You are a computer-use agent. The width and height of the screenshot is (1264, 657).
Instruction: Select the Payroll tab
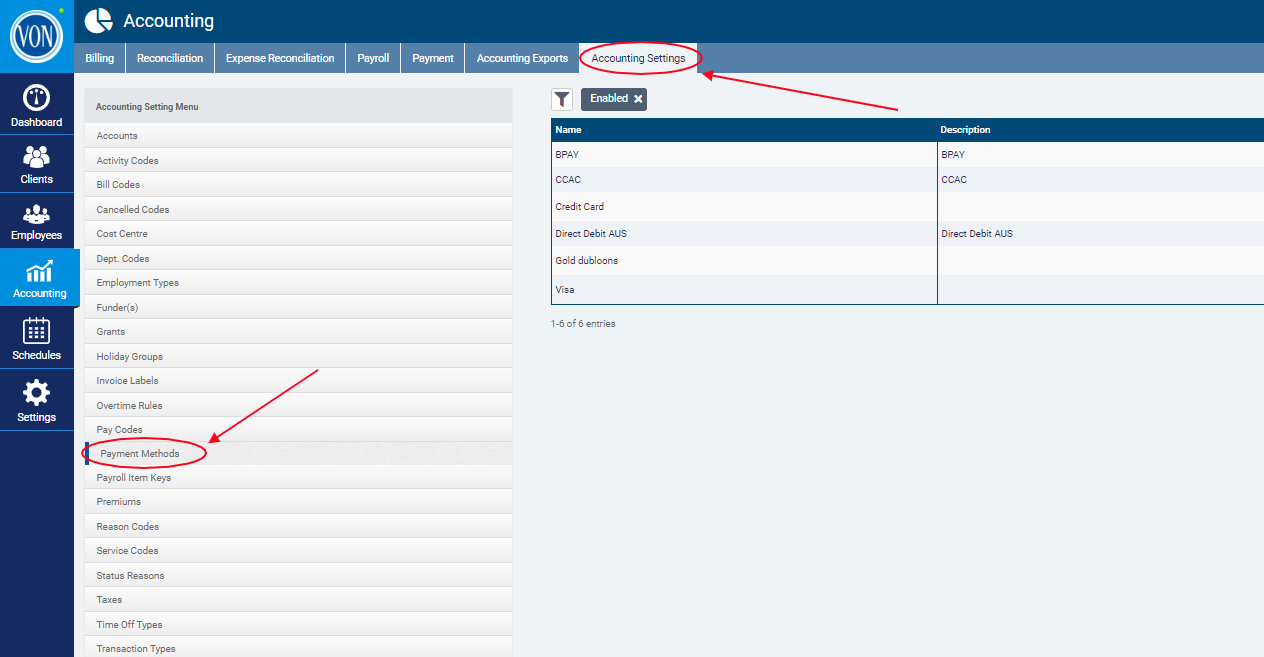(373, 58)
